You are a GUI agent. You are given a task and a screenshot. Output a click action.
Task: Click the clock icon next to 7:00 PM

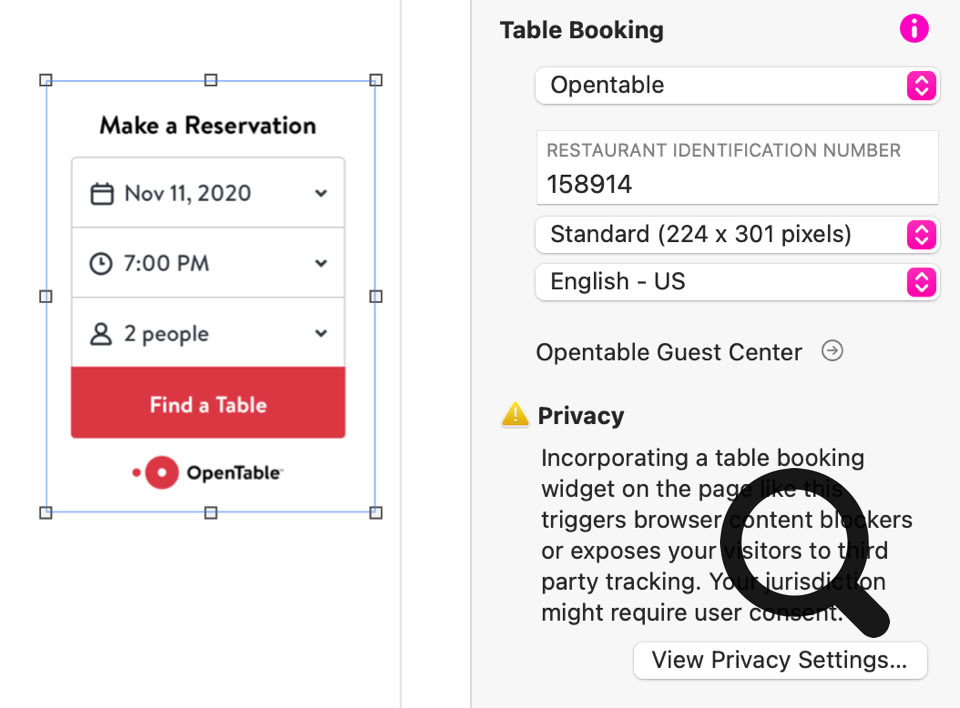(102, 264)
